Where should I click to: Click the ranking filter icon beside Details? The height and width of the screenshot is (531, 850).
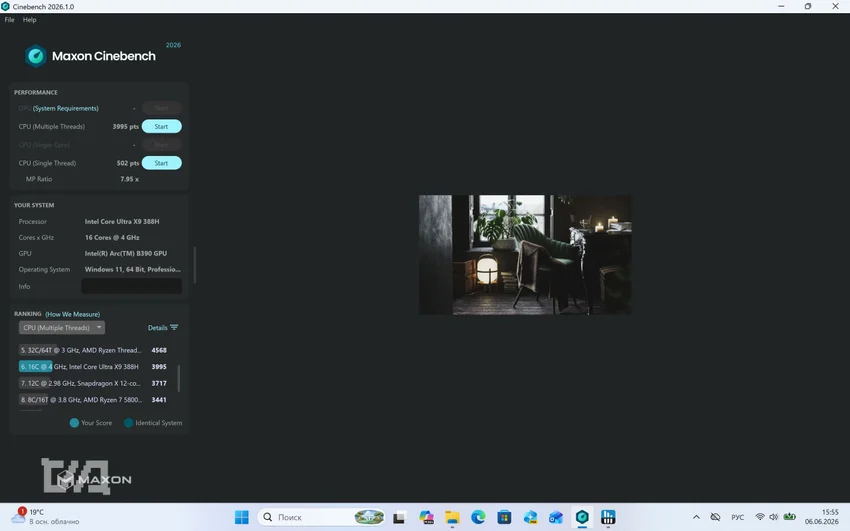pos(174,327)
